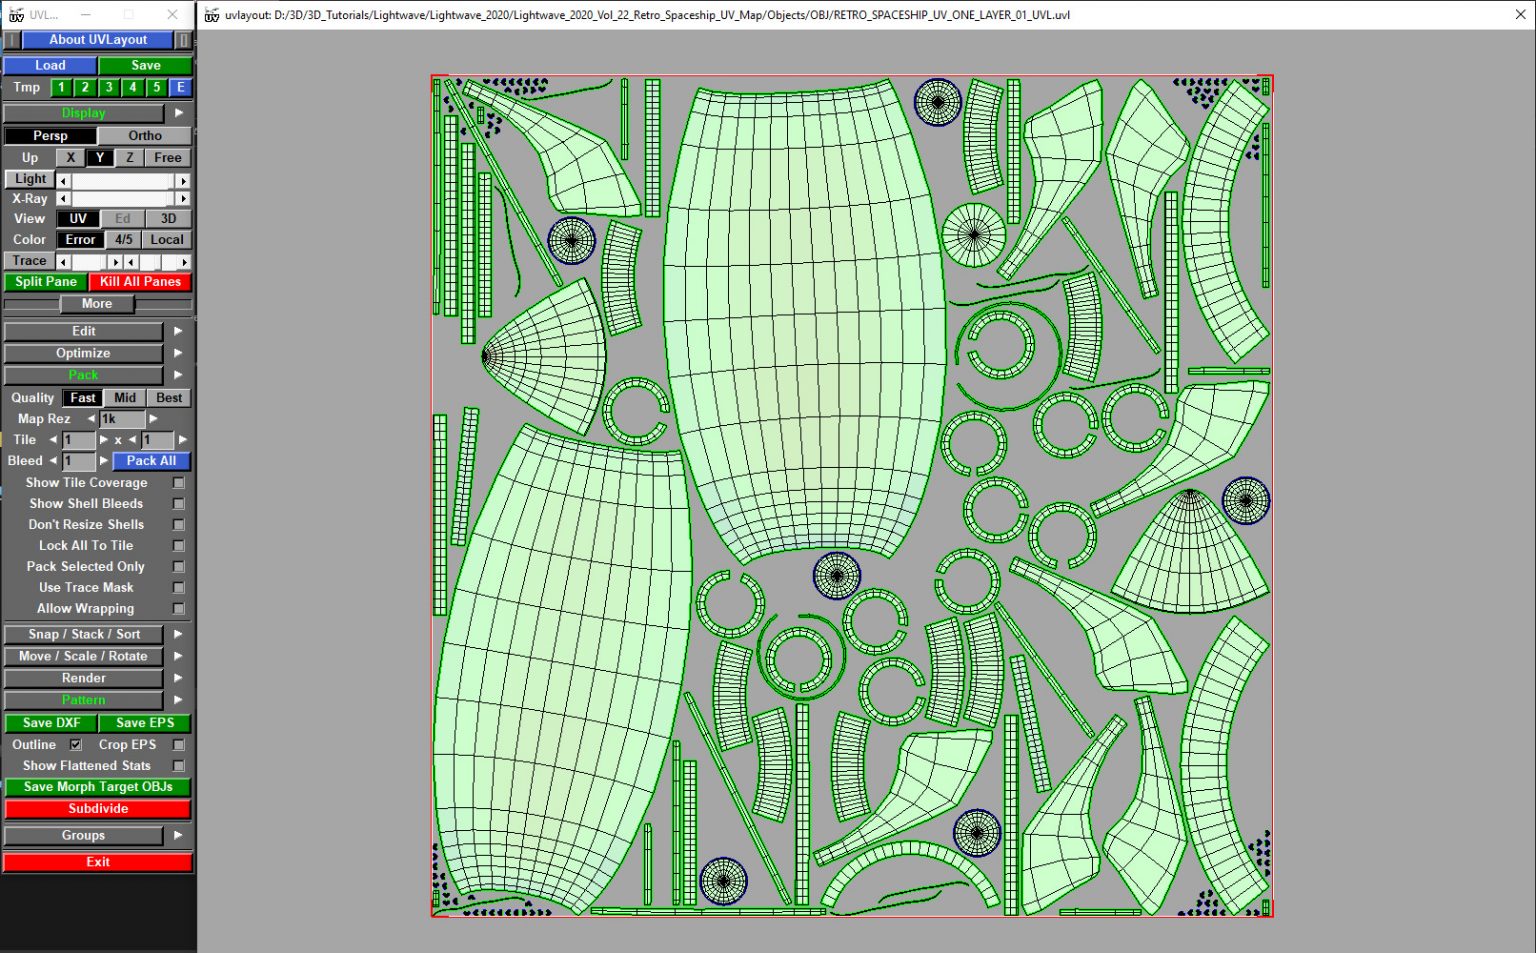Click Save Morph Target OBJs

[x=97, y=787]
